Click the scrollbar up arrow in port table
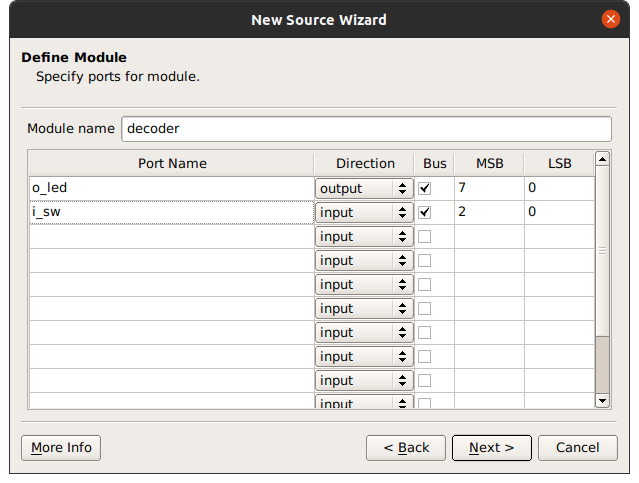 (x=602, y=159)
